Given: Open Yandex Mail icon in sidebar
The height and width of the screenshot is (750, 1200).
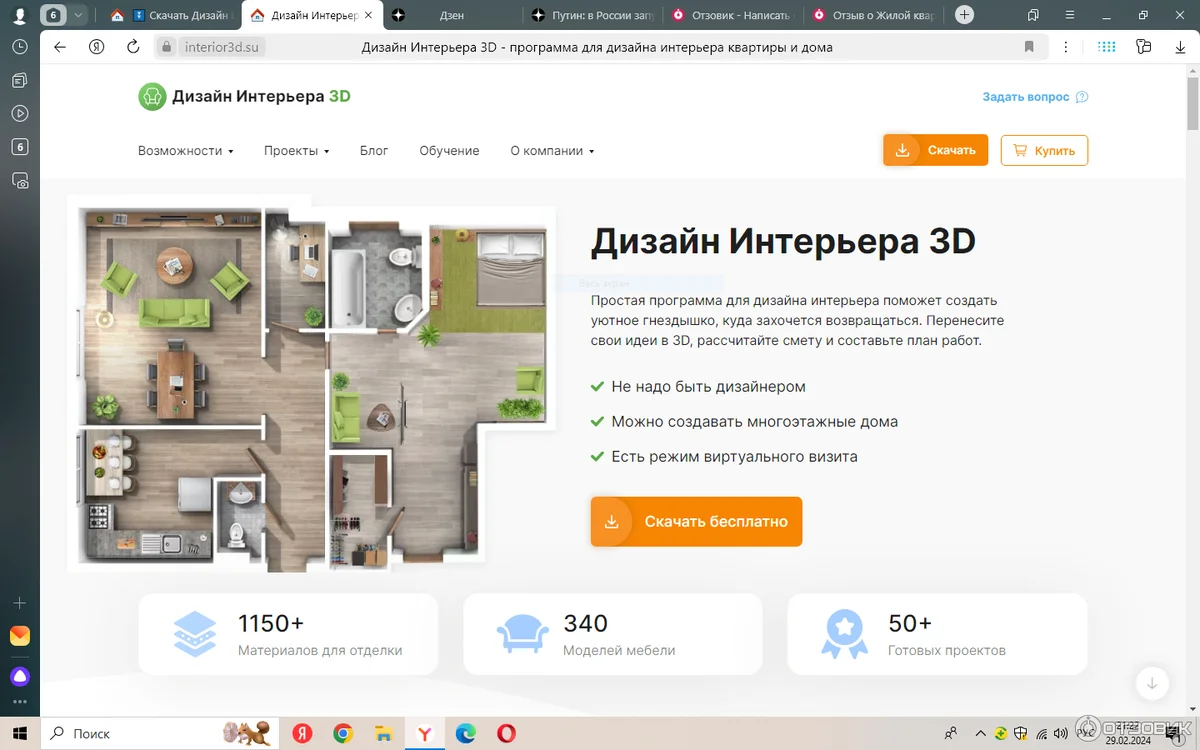Looking at the screenshot, I should point(19,636).
